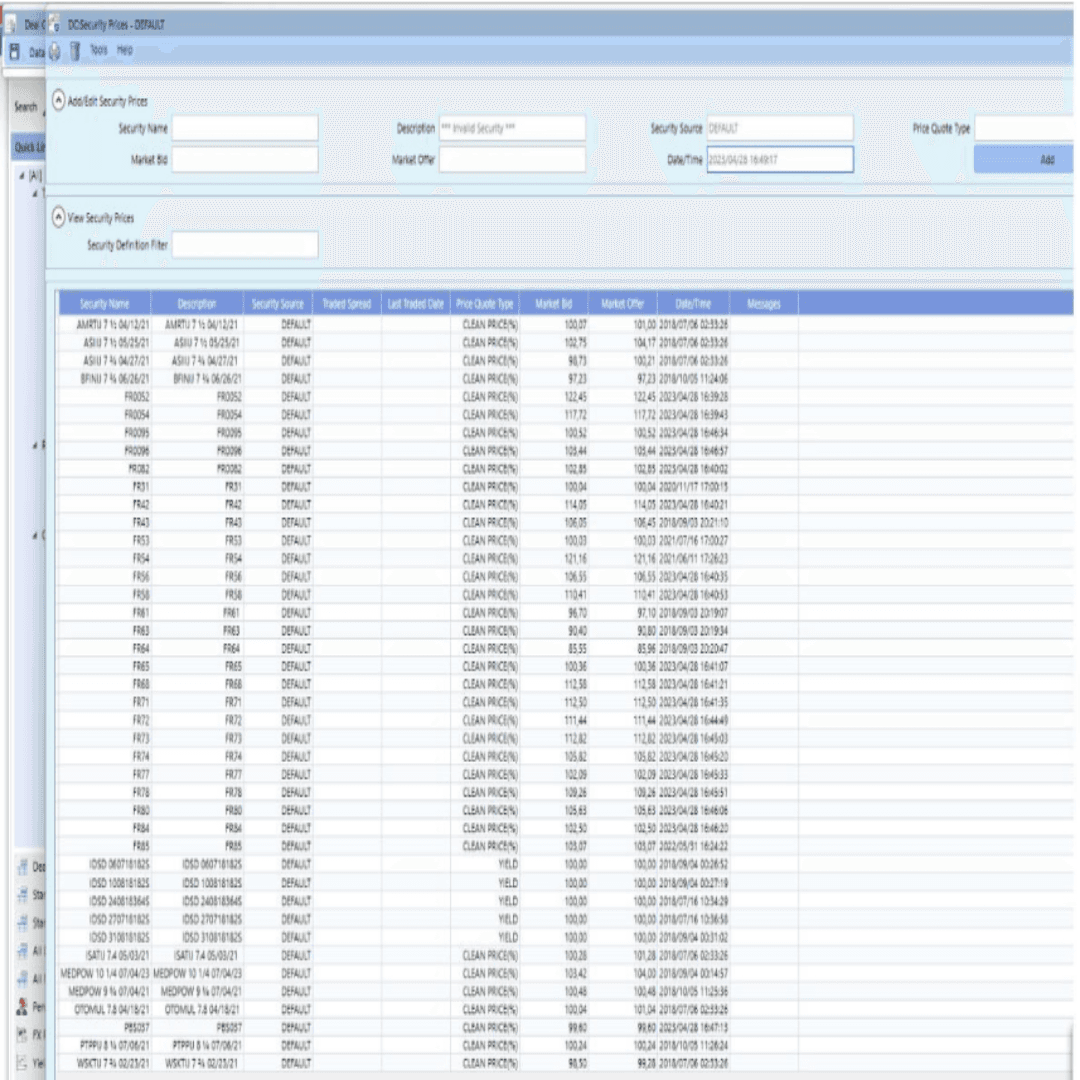Click the Deal icon in bottom-left sidebar
Viewport: 1080px width, 1080px height.
(x=22, y=866)
